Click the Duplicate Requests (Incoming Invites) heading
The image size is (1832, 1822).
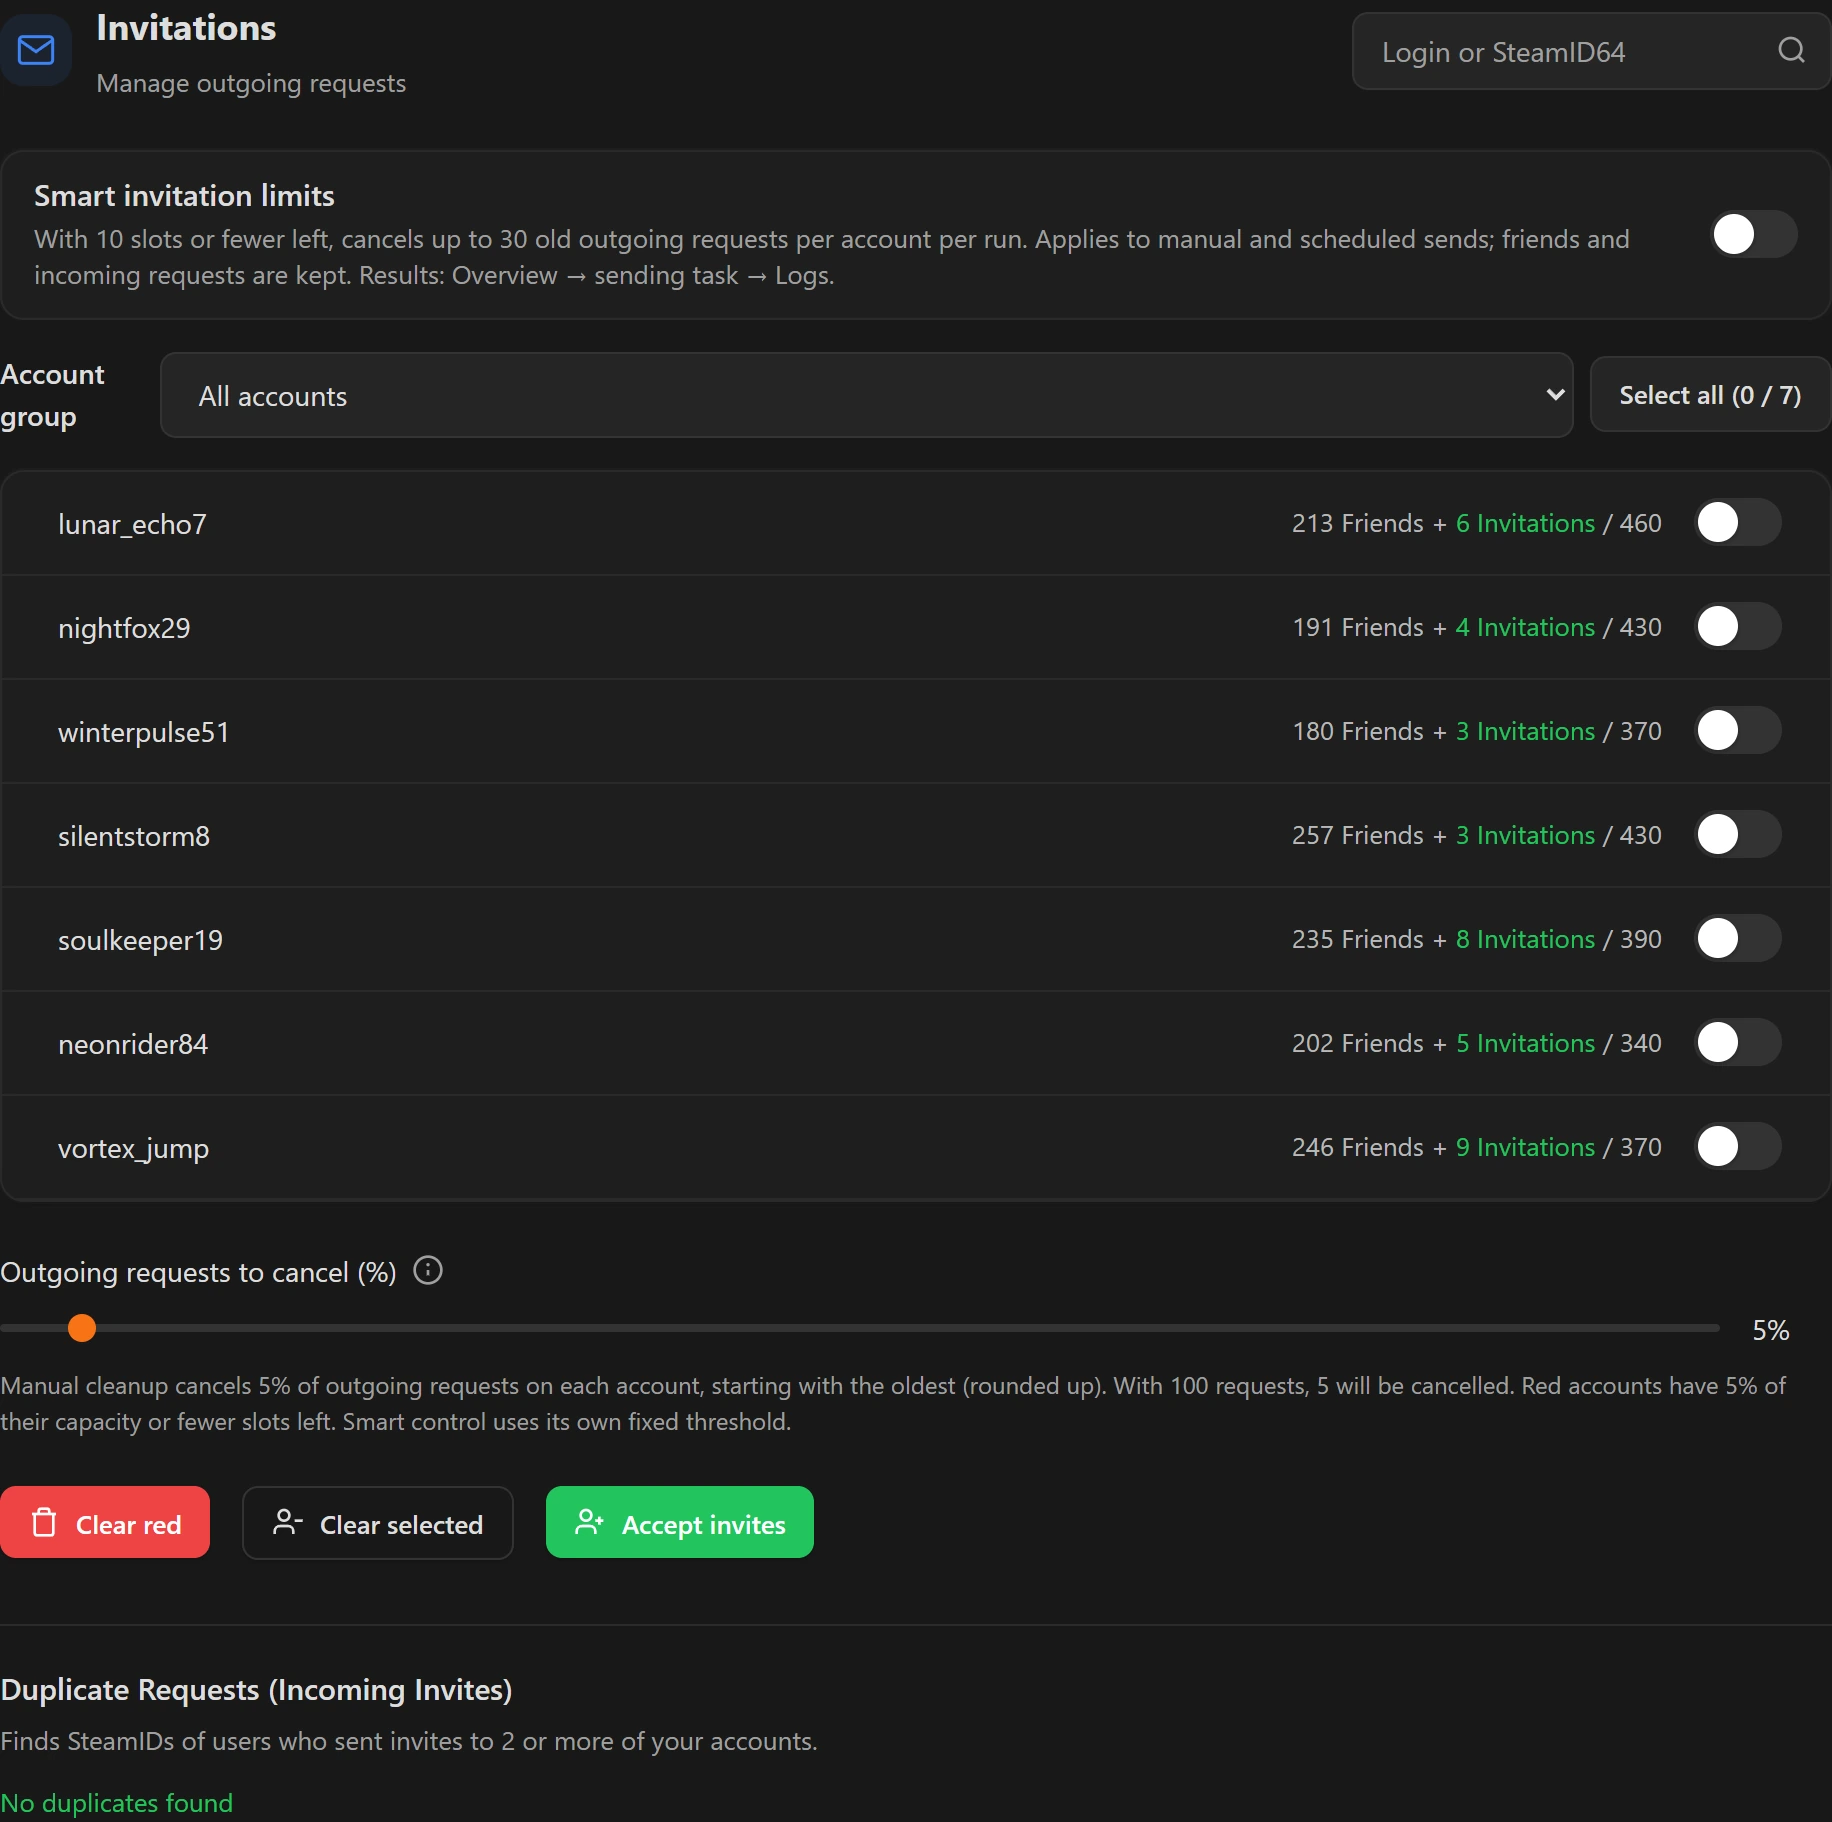(256, 1690)
